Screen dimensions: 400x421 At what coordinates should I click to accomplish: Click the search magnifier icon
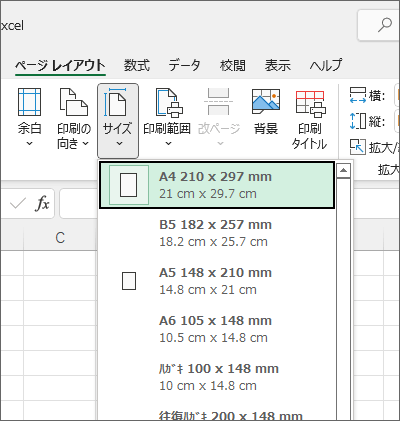coord(385,25)
